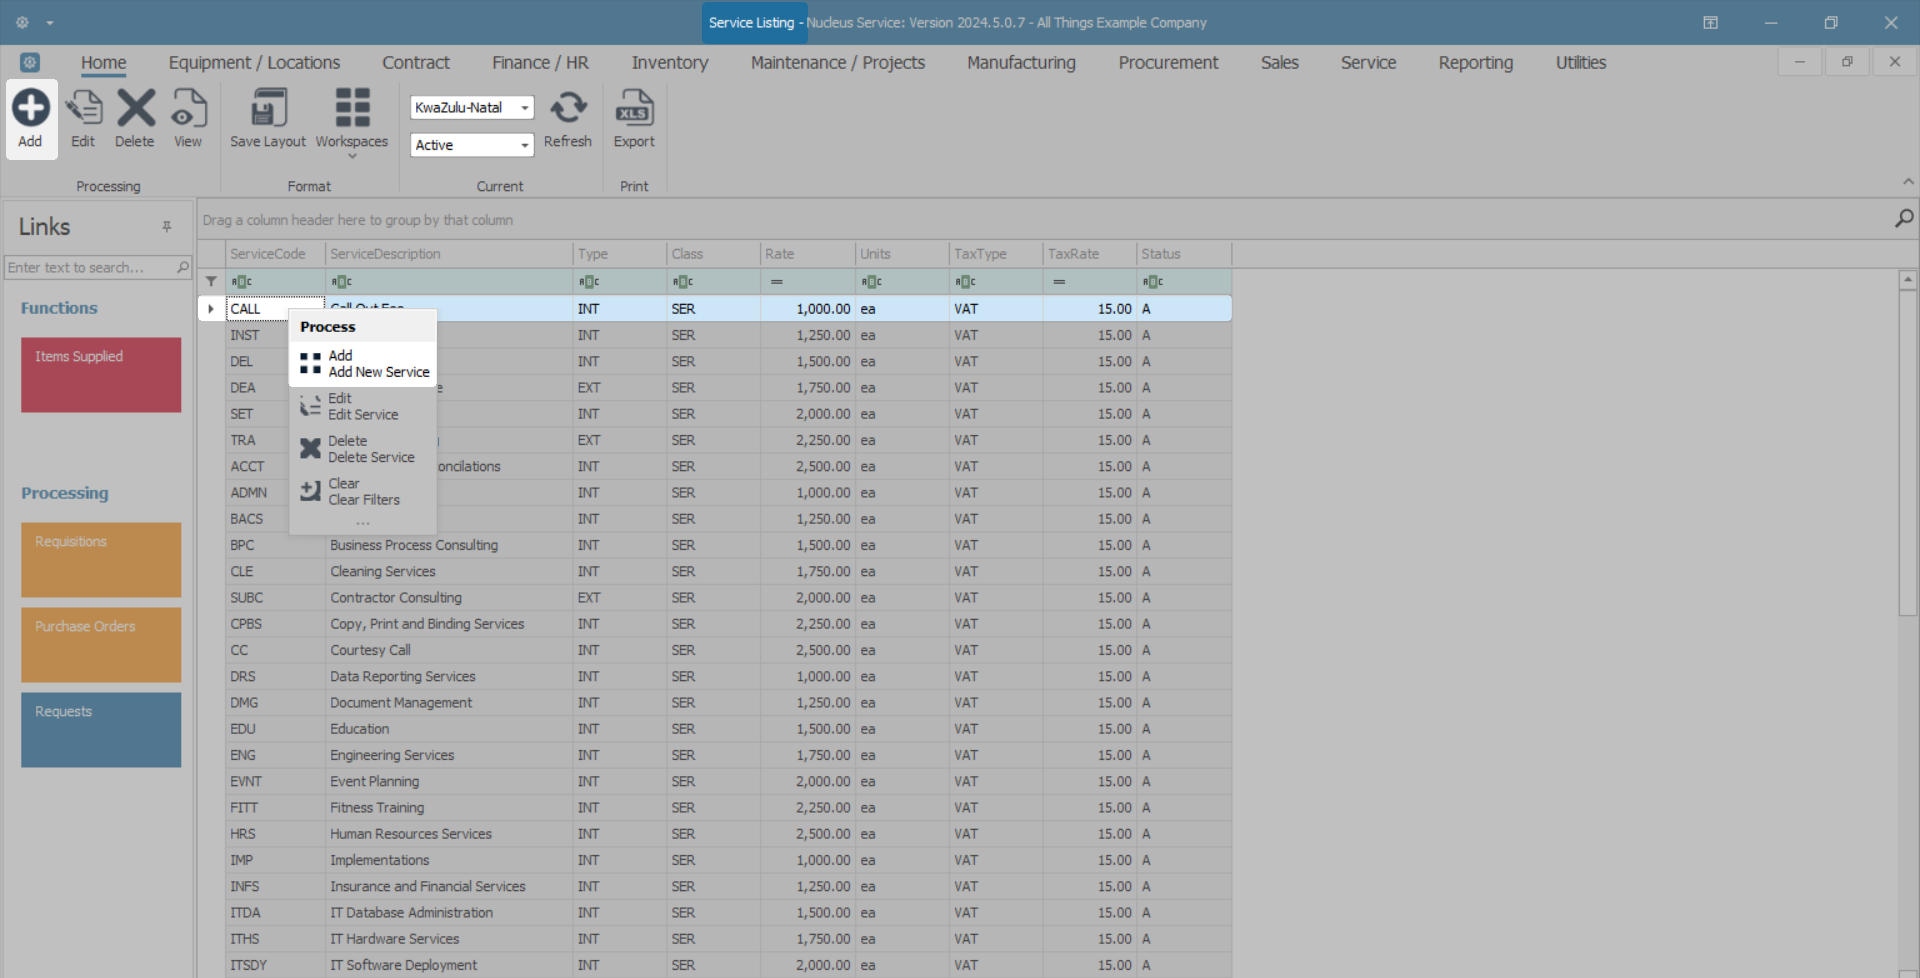Viewport: 1920px width, 978px height.
Task: Click the Type filter condition icon
Action: [589, 282]
